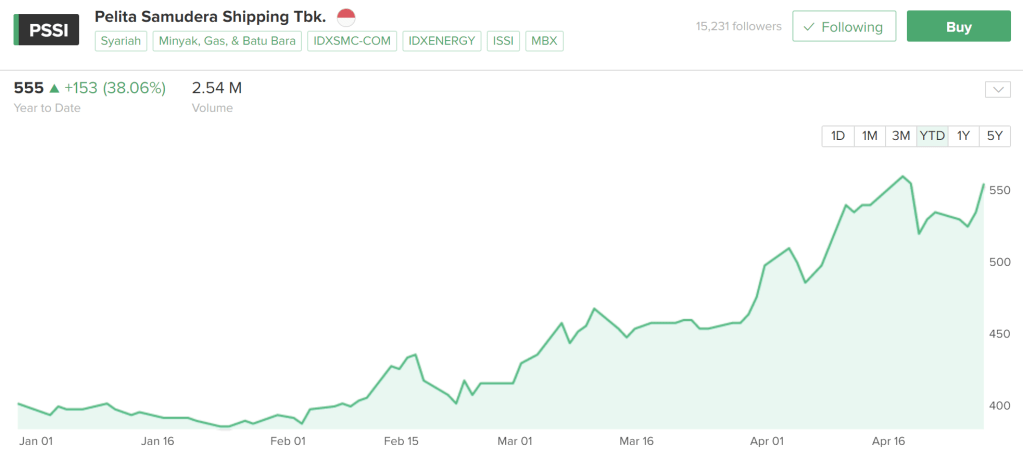This screenshot has width=1023, height=460.
Task: Open the Minyak, Gas, & Batu Bara tag
Action: (227, 41)
